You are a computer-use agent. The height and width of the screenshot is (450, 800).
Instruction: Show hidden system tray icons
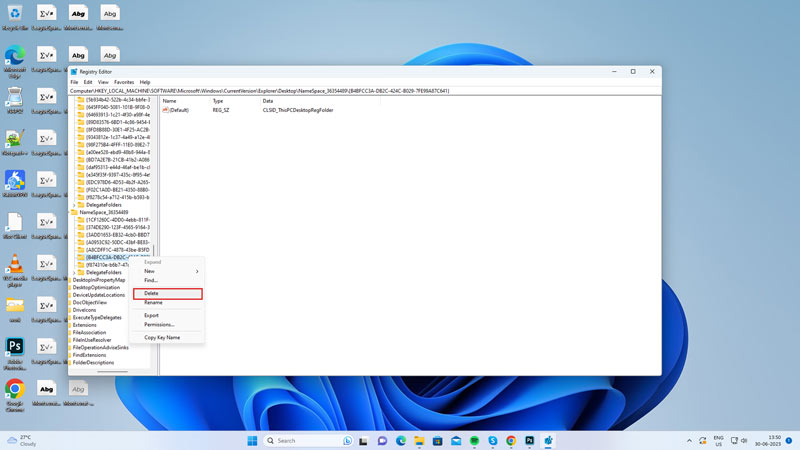click(689, 441)
